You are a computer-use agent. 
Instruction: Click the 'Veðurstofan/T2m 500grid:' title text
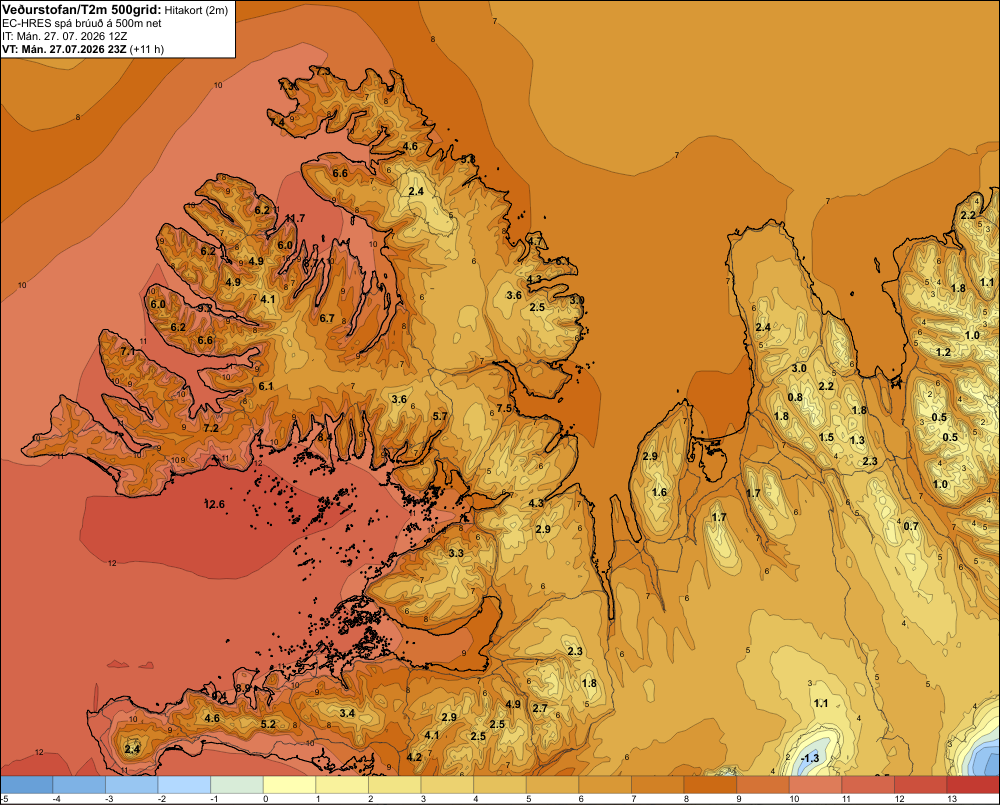pos(82,10)
